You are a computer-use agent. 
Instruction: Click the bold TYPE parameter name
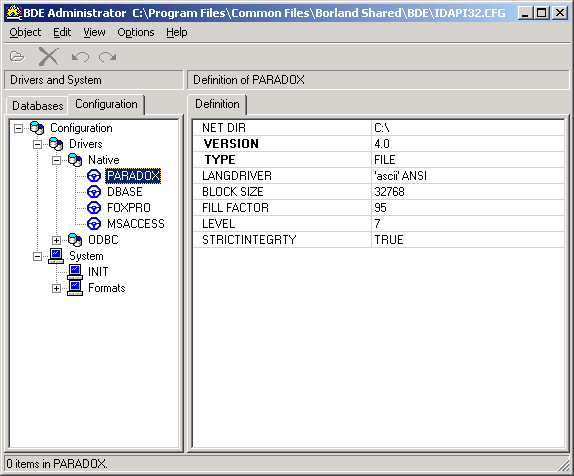tap(220, 160)
